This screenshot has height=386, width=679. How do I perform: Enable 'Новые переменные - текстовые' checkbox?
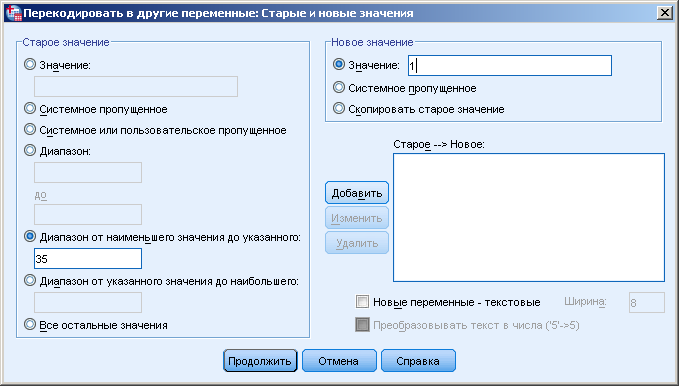point(362,302)
